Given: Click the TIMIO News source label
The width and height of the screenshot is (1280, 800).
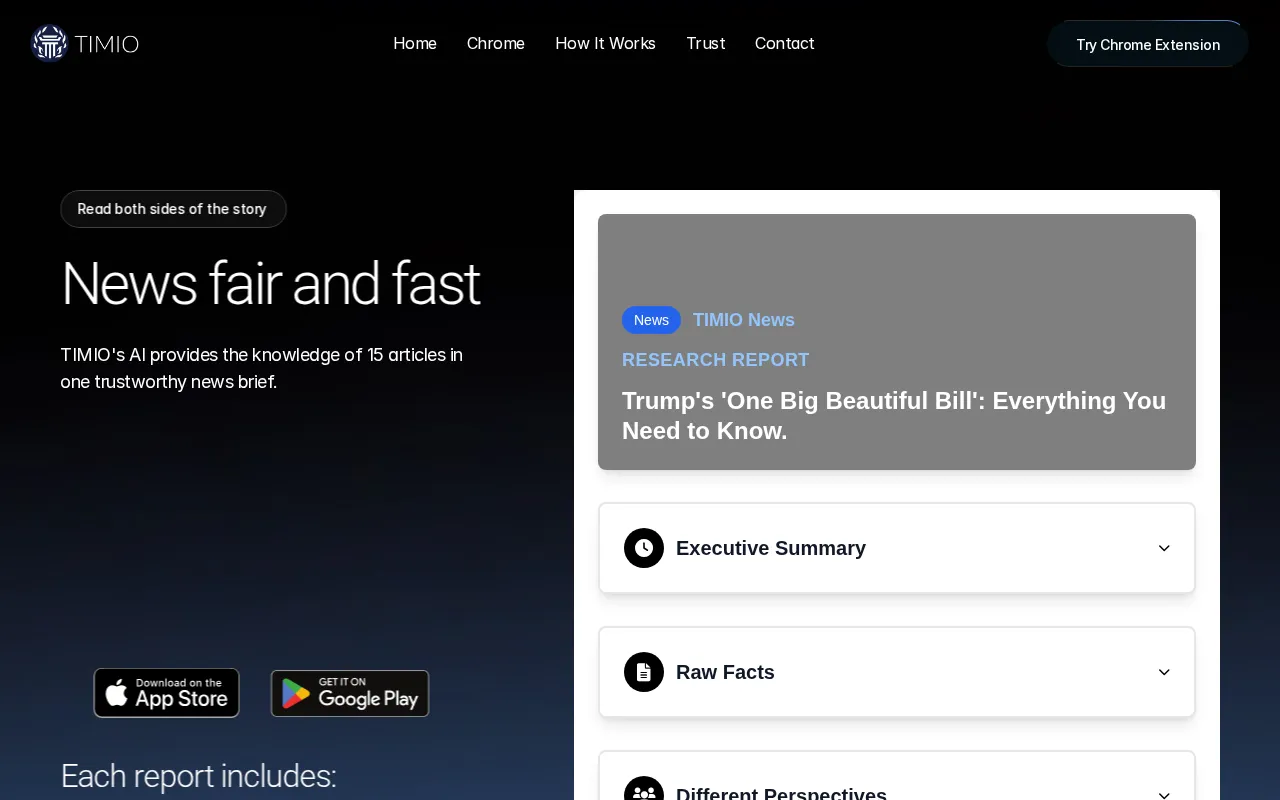Looking at the screenshot, I should 744,320.
